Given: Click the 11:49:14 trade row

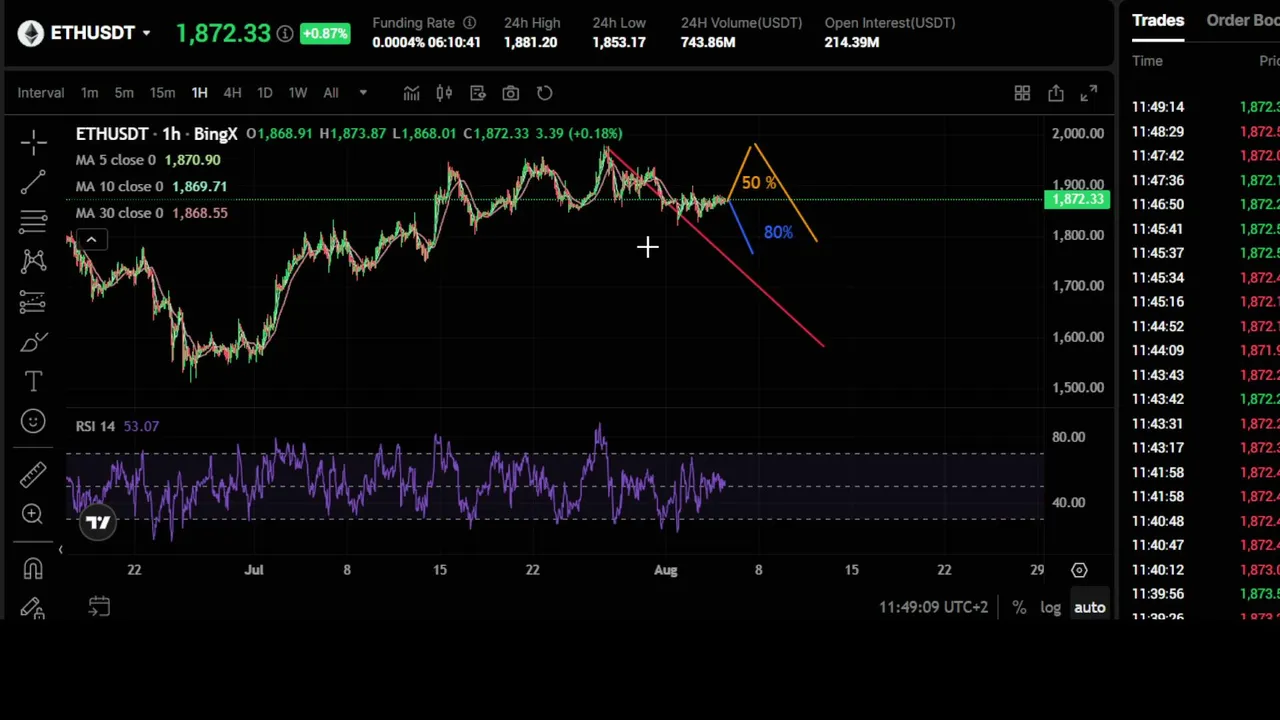Looking at the screenshot, I should [x=1205, y=107].
